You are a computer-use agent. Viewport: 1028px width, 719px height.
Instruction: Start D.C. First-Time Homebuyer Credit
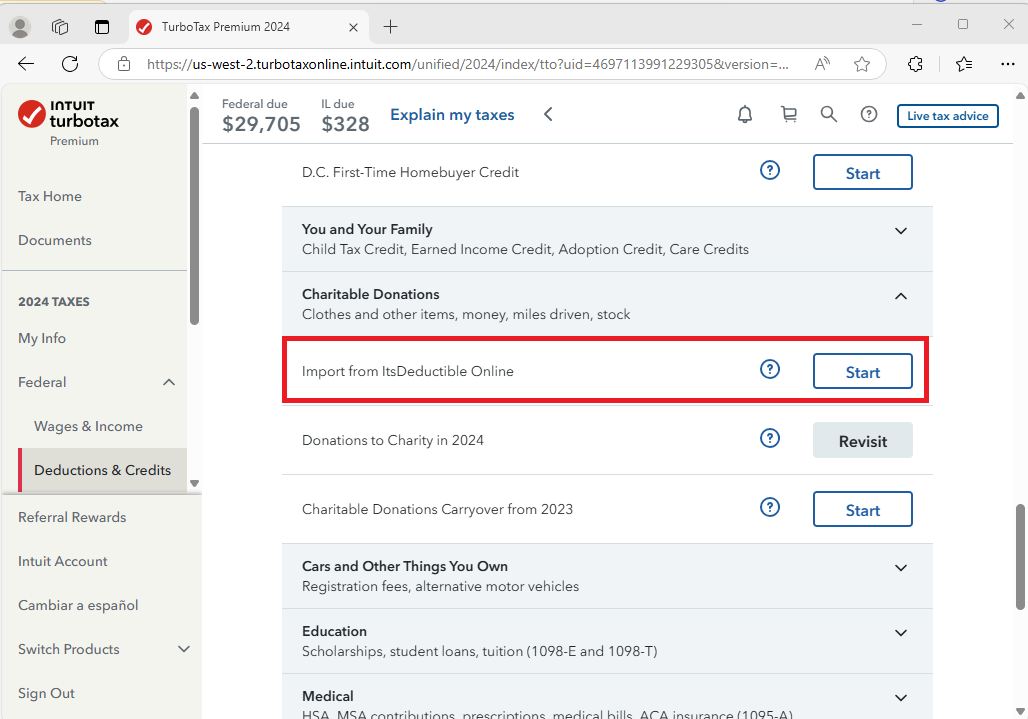tap(862, 172)
